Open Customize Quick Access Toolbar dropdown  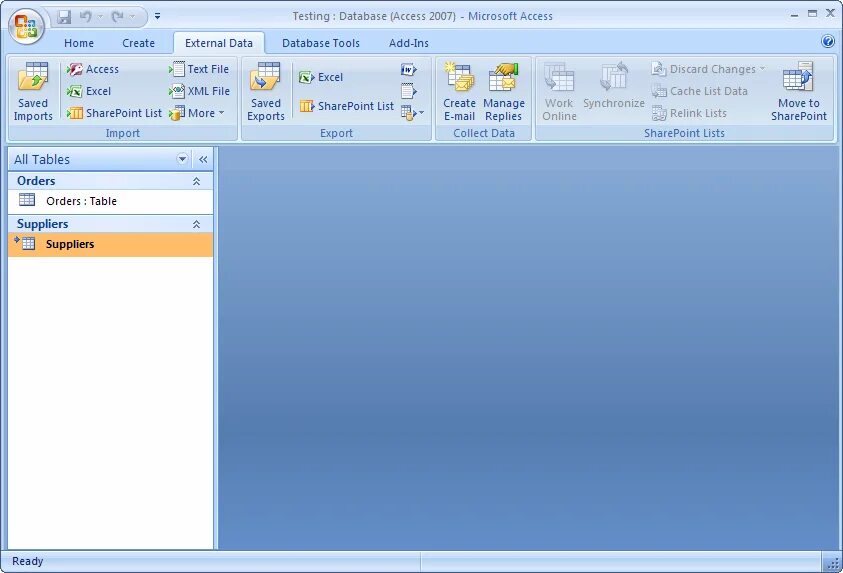tap(158, 17)
